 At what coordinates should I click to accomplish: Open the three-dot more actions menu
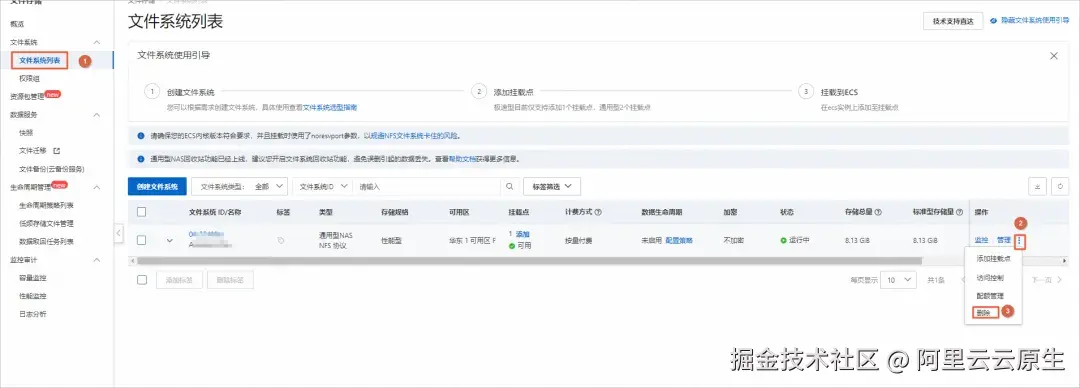click(x=1020, y=241)
